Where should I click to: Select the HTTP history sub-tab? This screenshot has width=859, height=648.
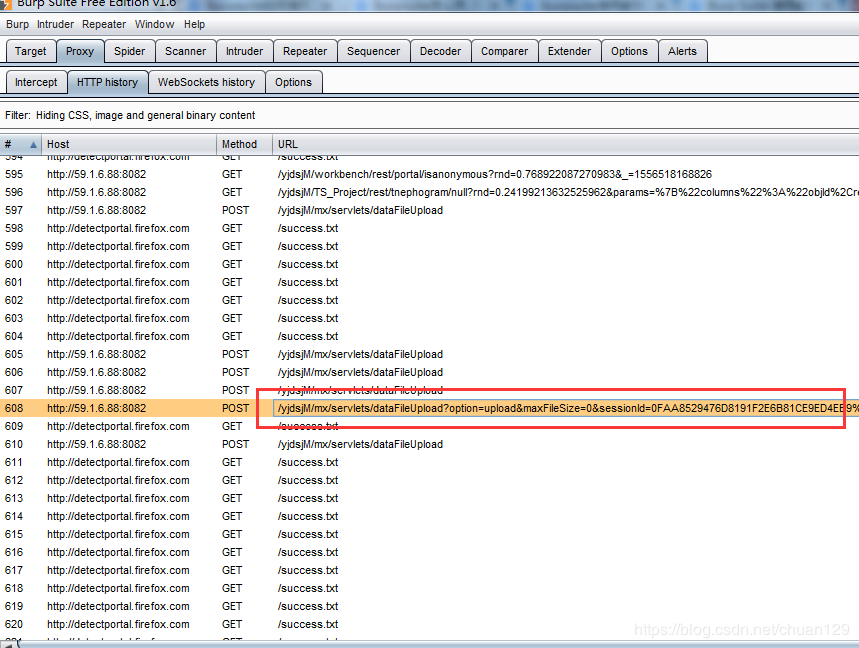[107, 82]
